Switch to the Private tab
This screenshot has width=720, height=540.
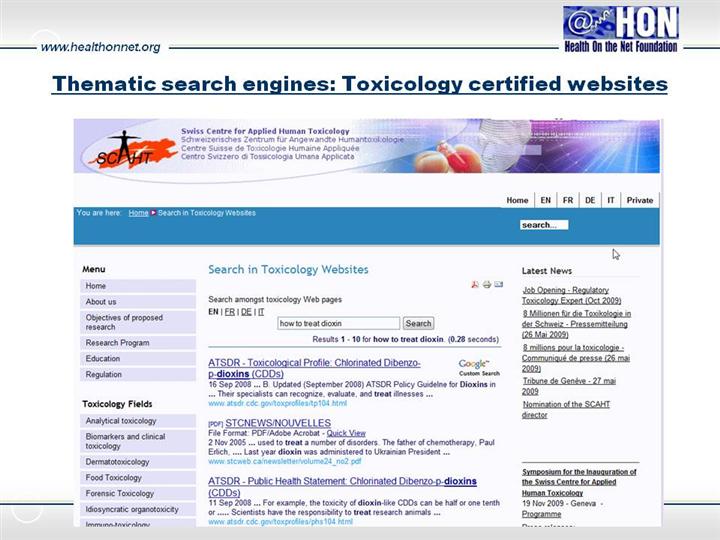click(x=639, y=200)
